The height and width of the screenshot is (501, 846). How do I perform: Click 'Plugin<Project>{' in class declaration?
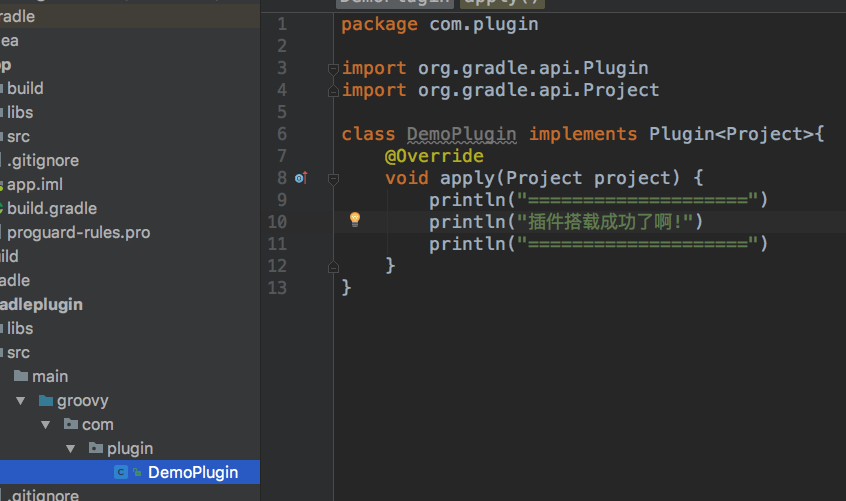736,134
